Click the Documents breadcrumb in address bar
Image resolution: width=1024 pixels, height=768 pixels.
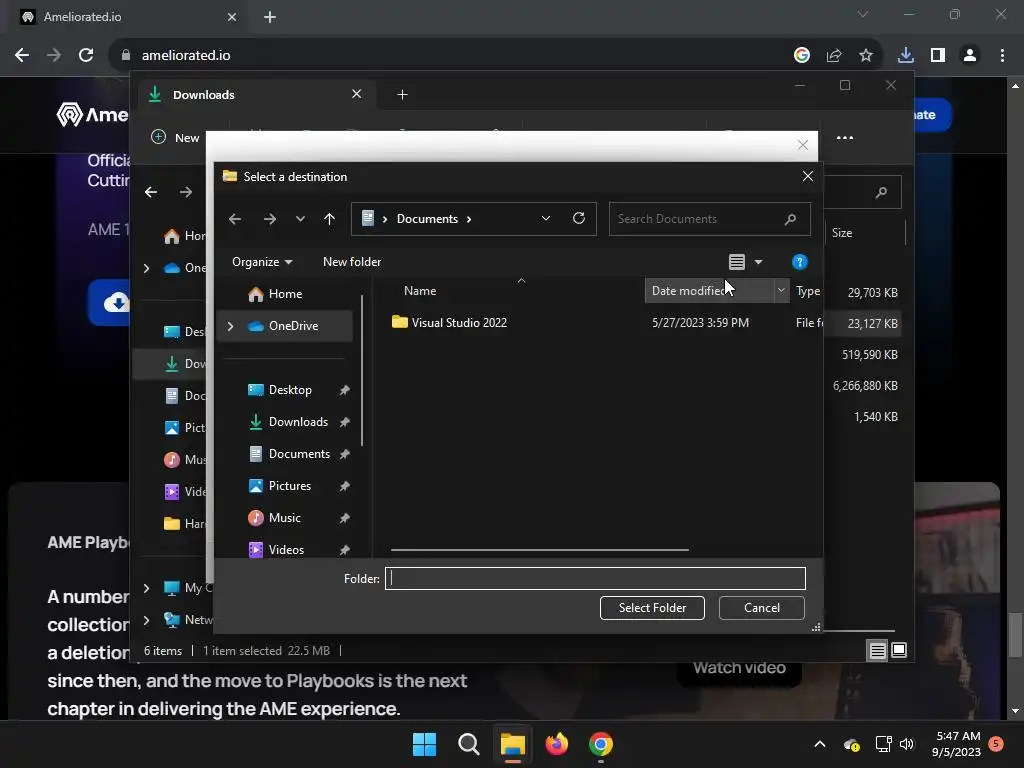(x=427, y=219)
